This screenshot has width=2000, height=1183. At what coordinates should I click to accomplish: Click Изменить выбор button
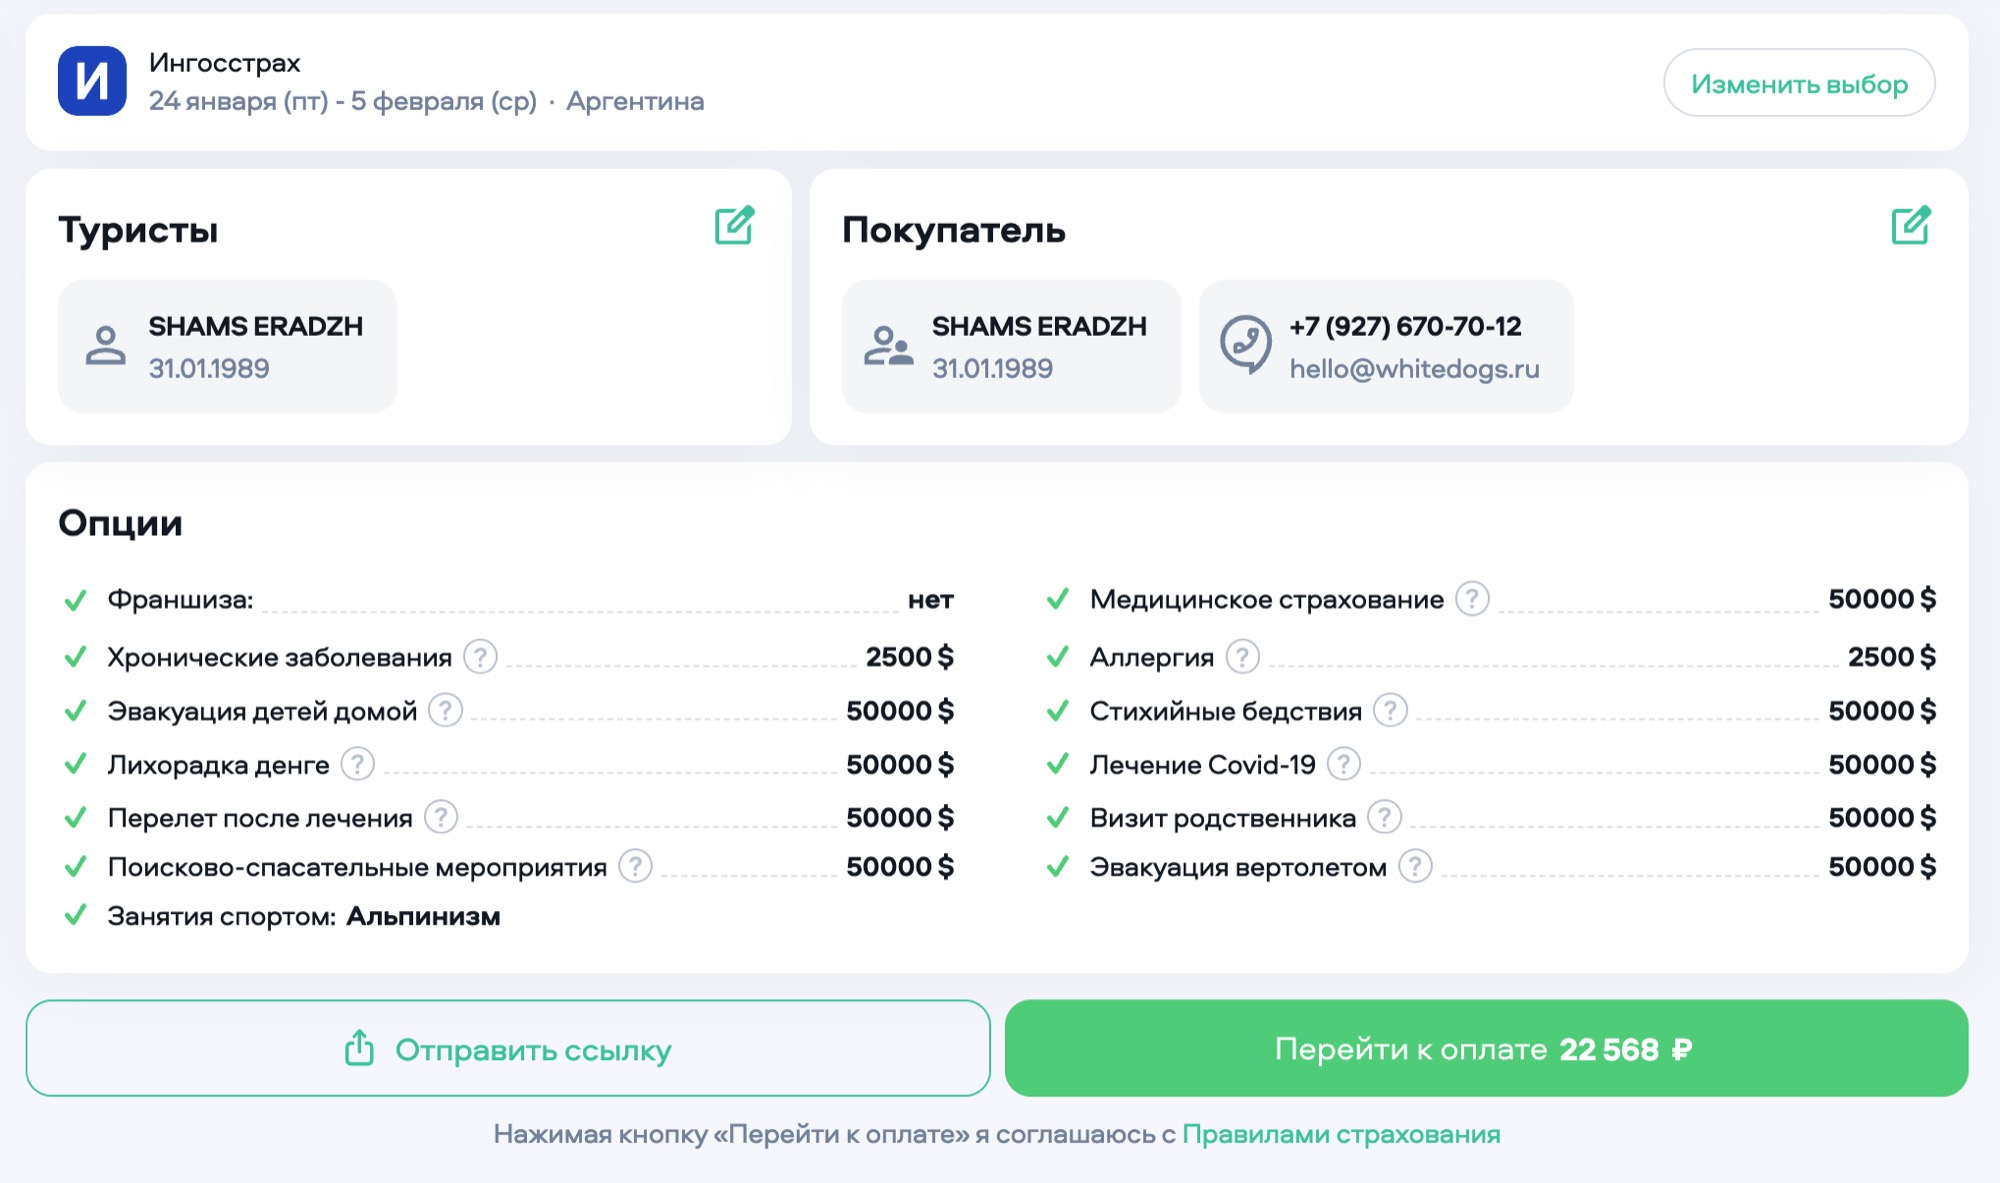pyautogui.click(x=1798, y=83)
